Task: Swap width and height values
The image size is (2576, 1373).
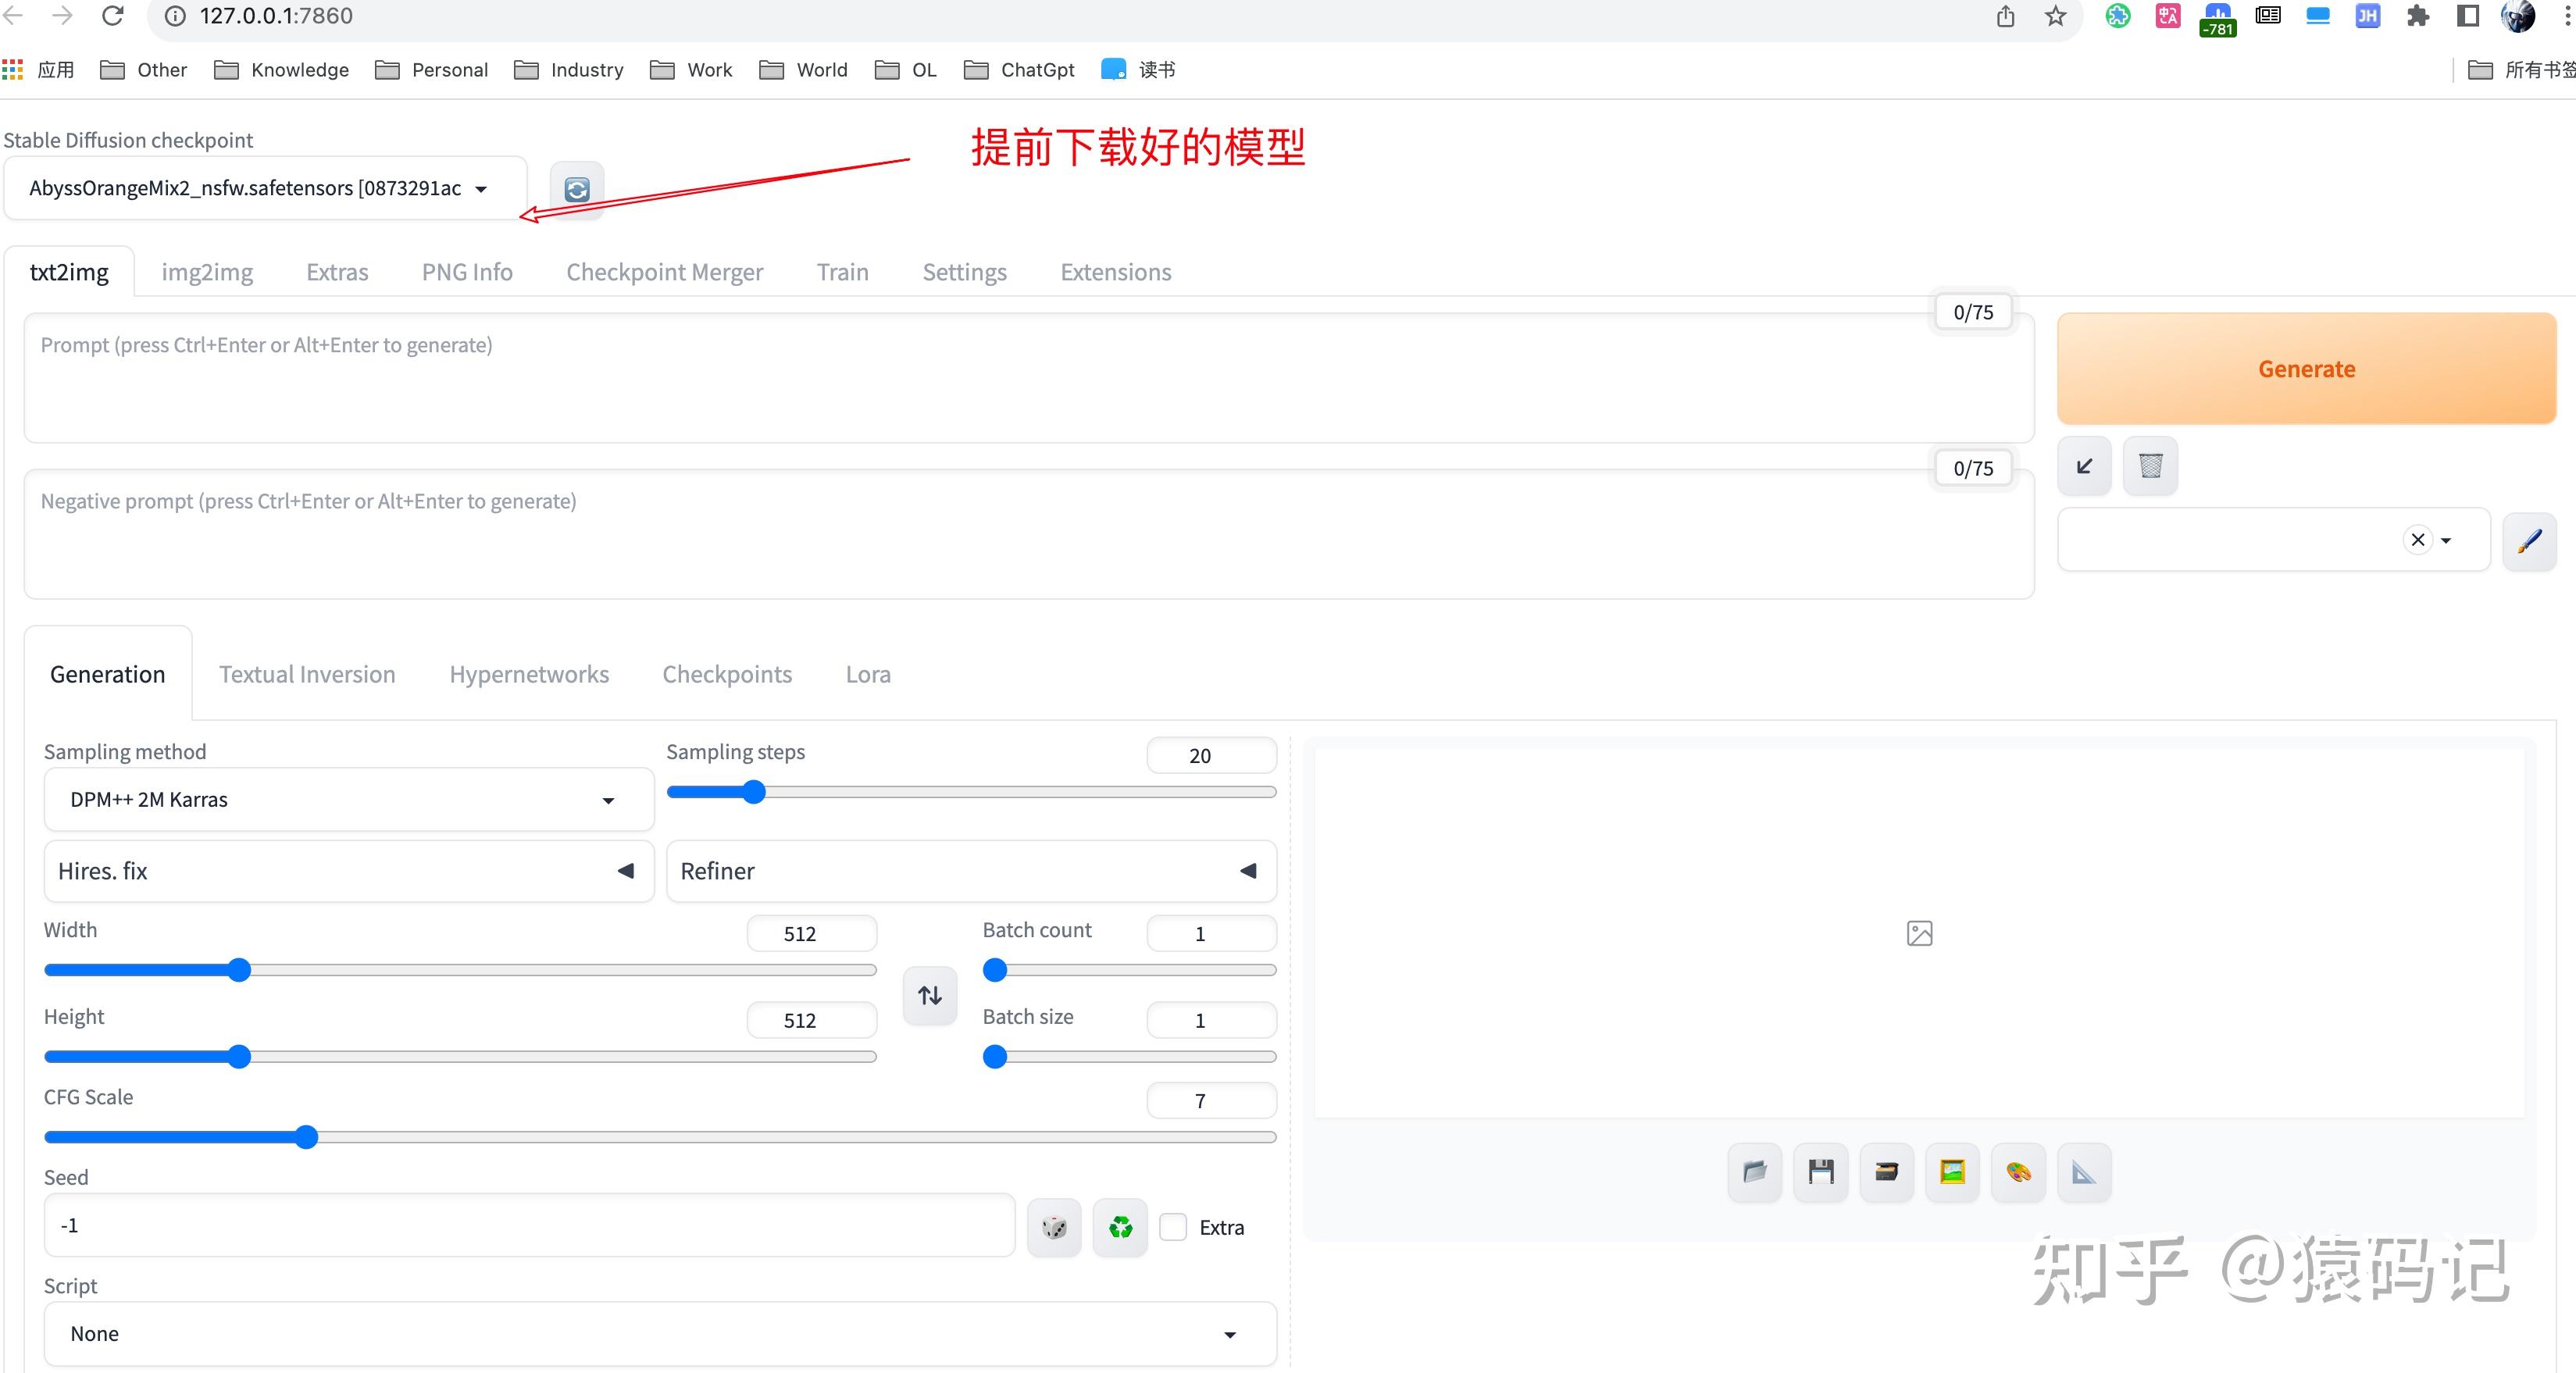Action: point(930,995)
